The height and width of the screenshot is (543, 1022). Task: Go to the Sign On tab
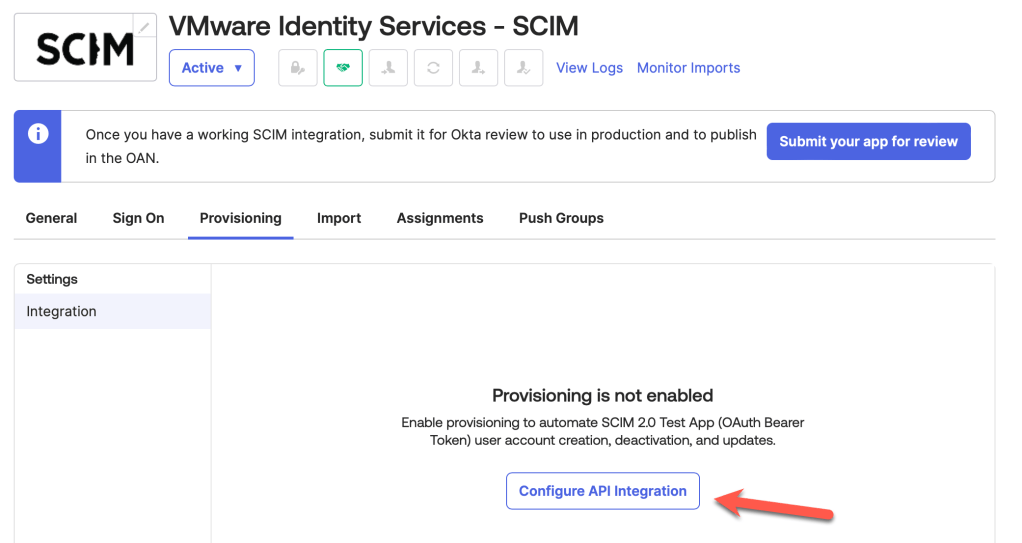pos(138,218)
